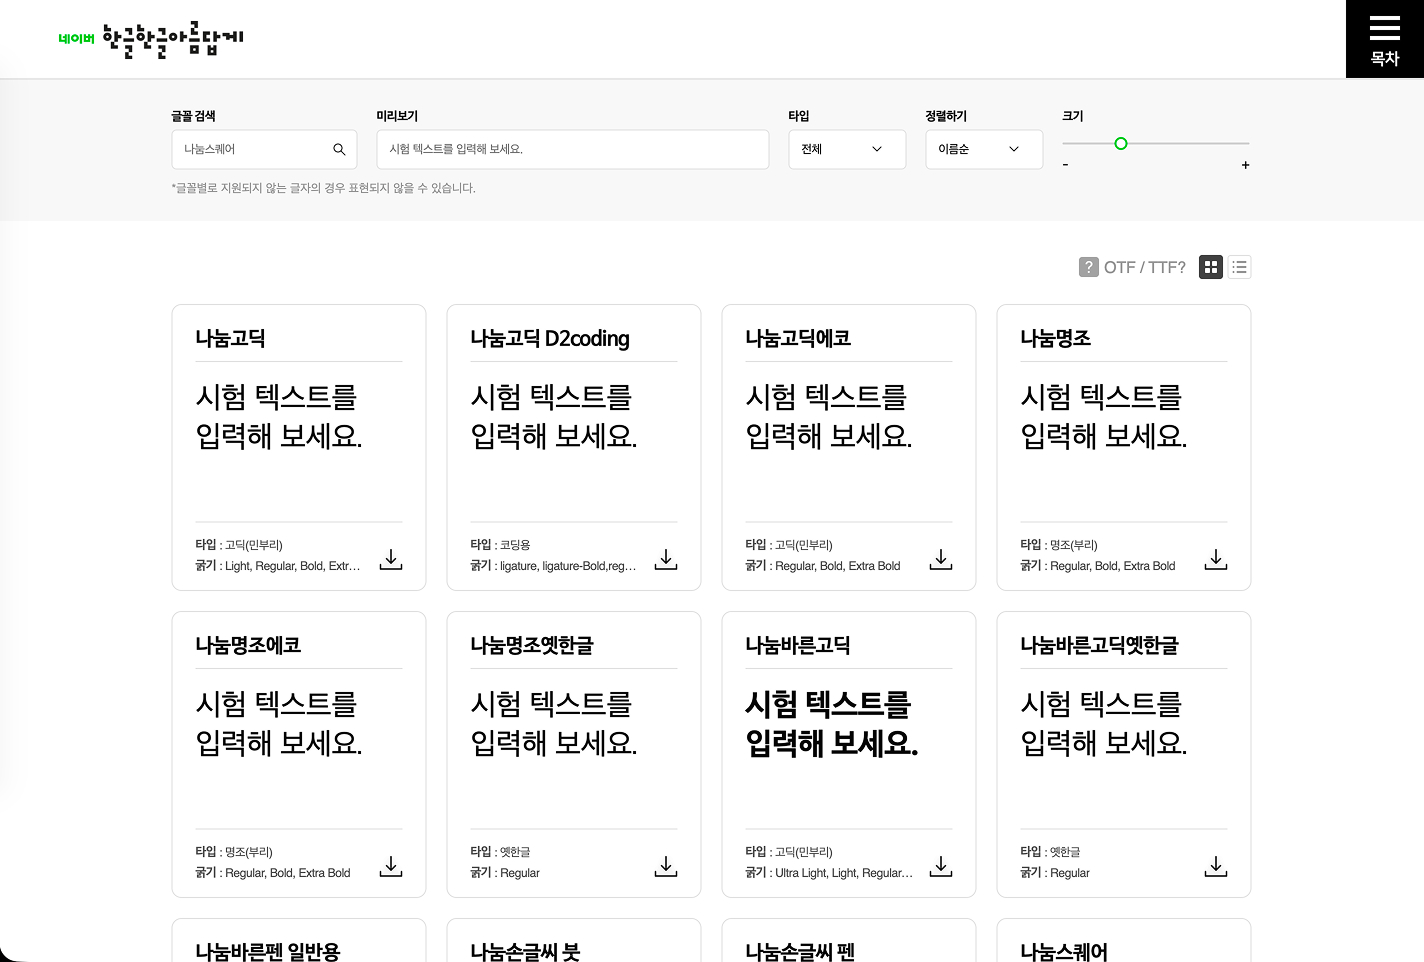Screen dimensions: 1424x962
Task: Open the OTF / TTF help question icon
Action: 1089,267
